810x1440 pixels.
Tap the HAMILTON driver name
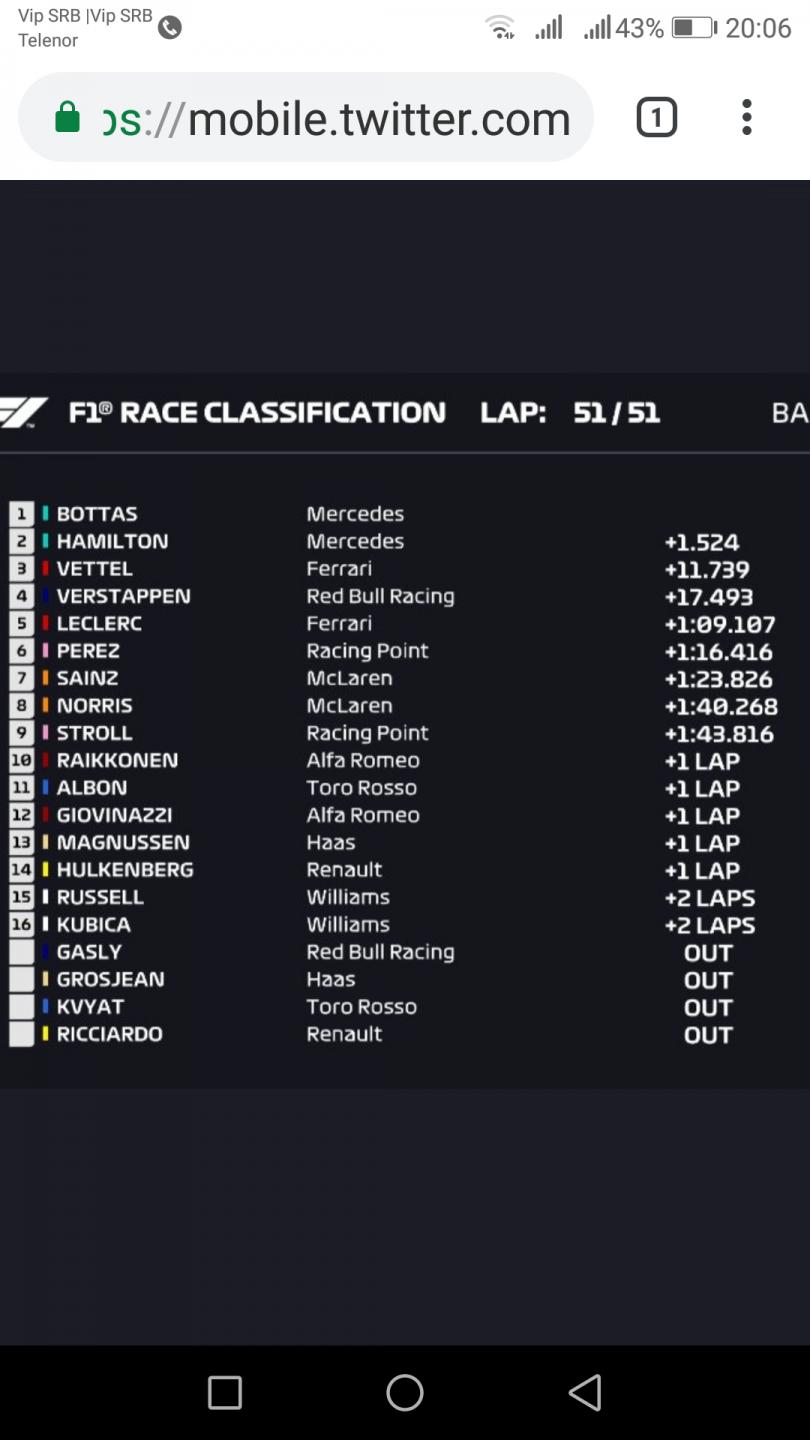click(x=112, y=541)
